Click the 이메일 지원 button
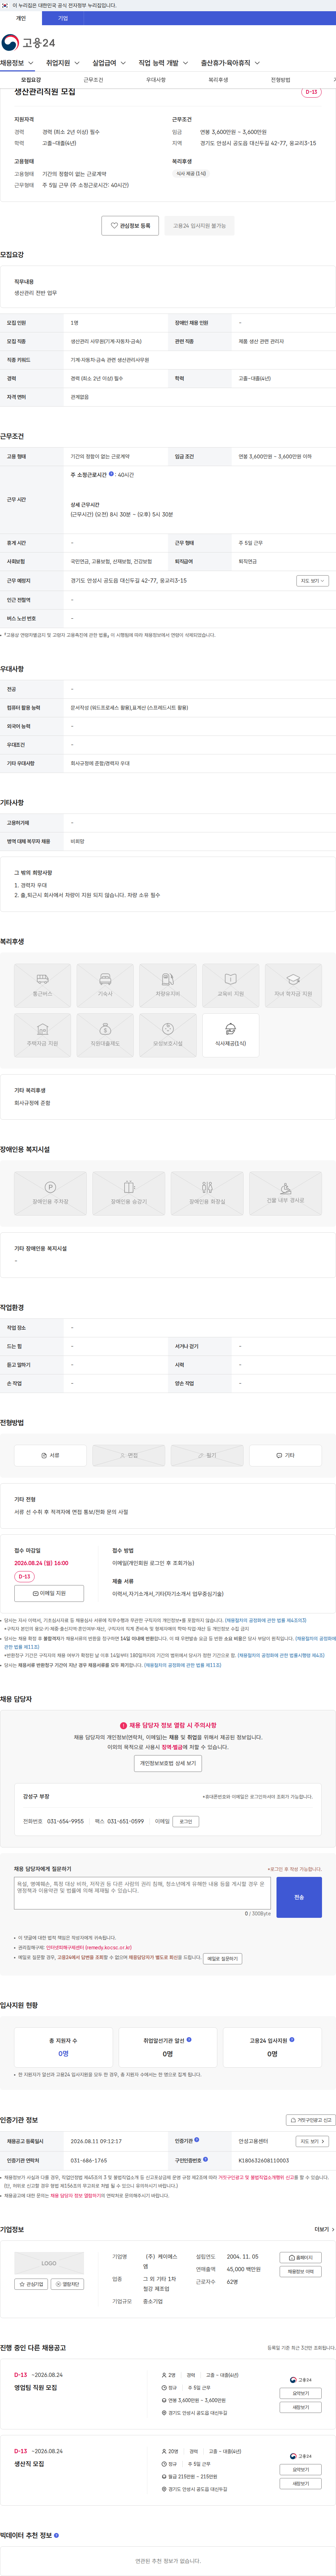The width and height of the screenshot is (336, 2576). [49, 1593]
